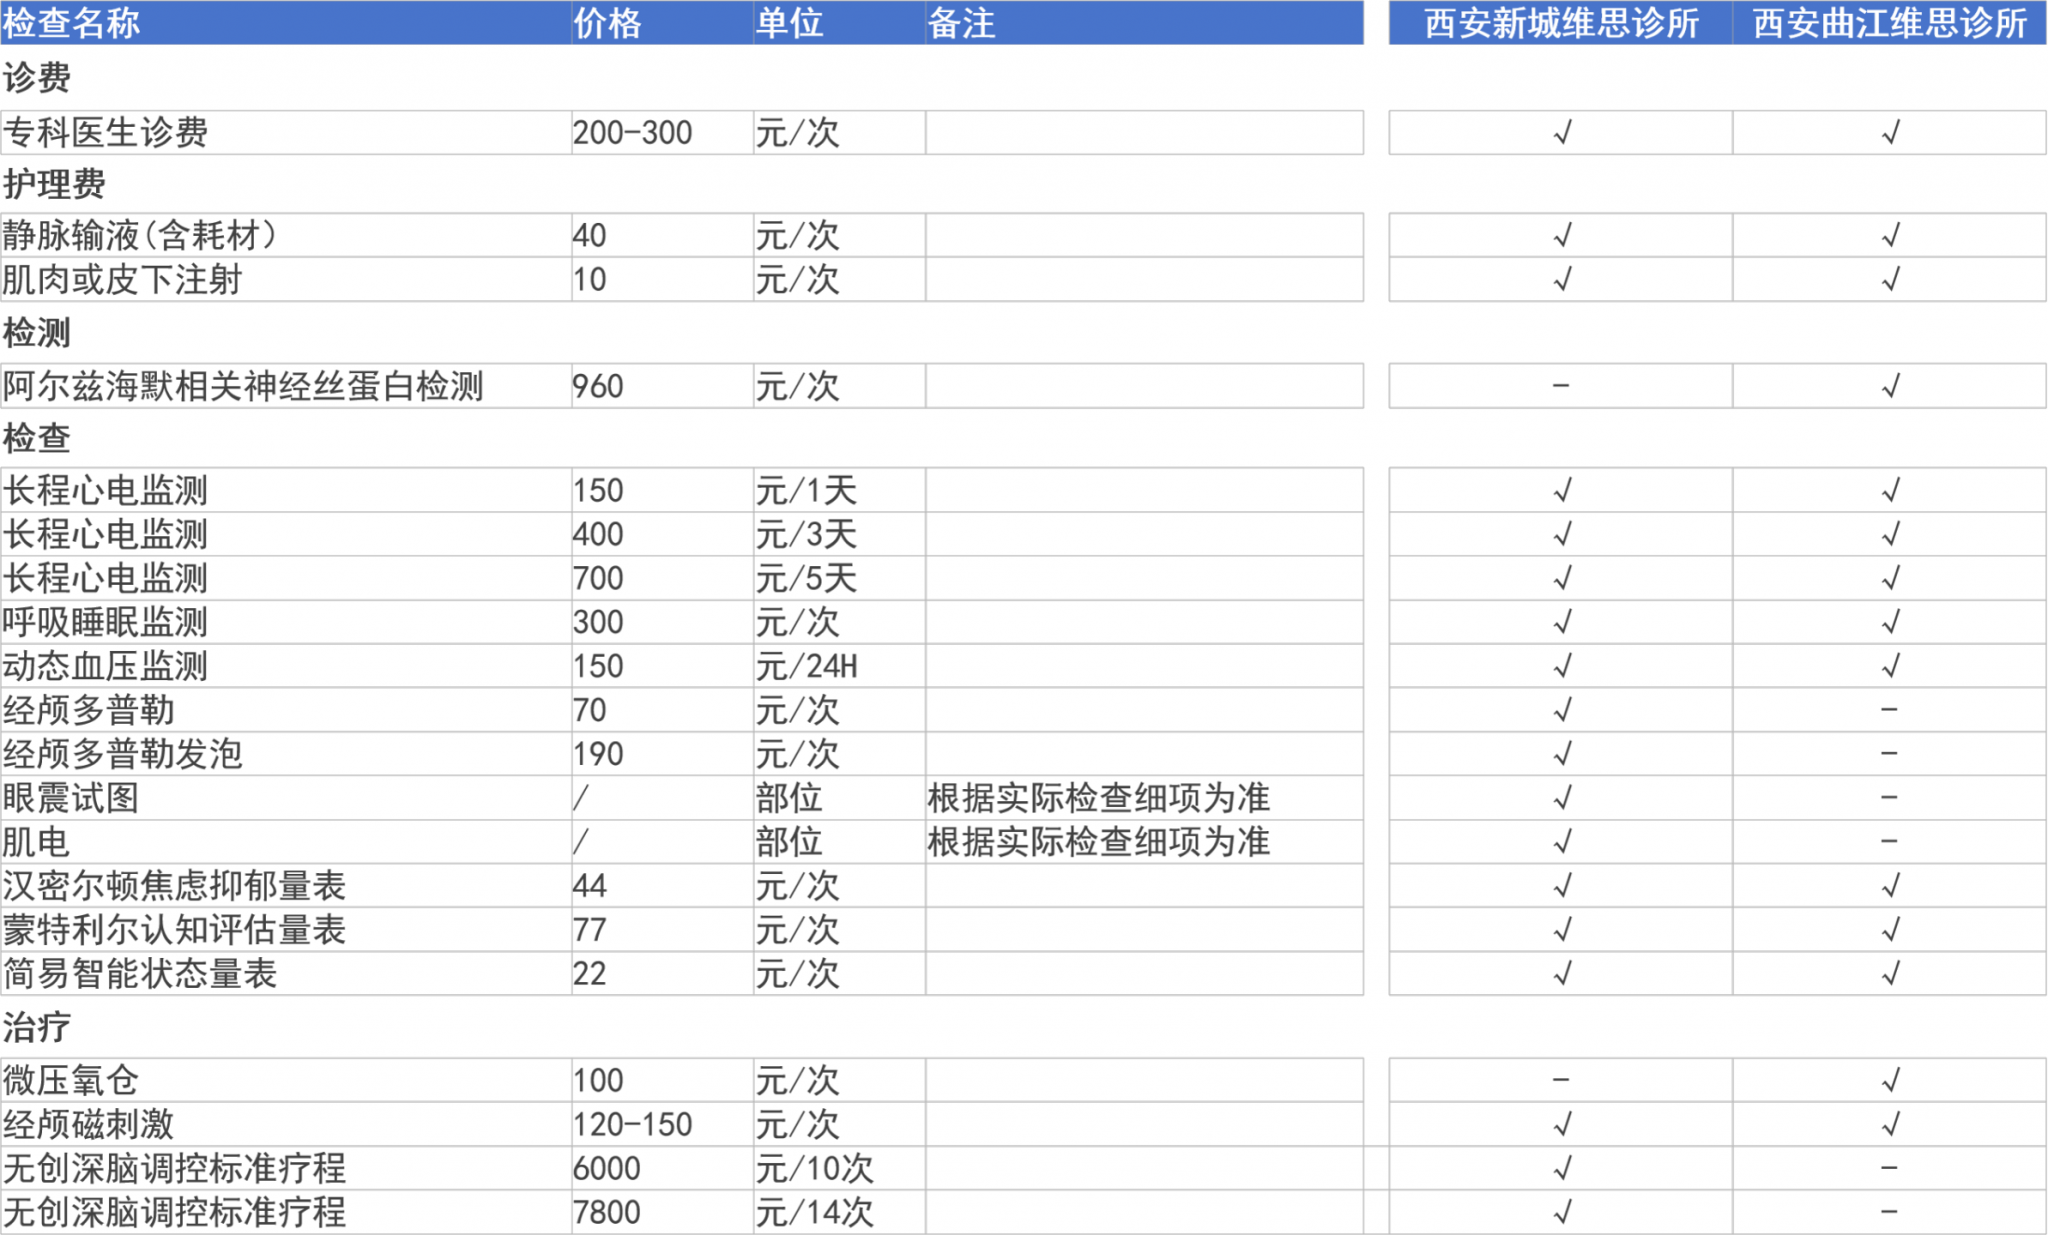Select the 眼震试图 cell

286,798
